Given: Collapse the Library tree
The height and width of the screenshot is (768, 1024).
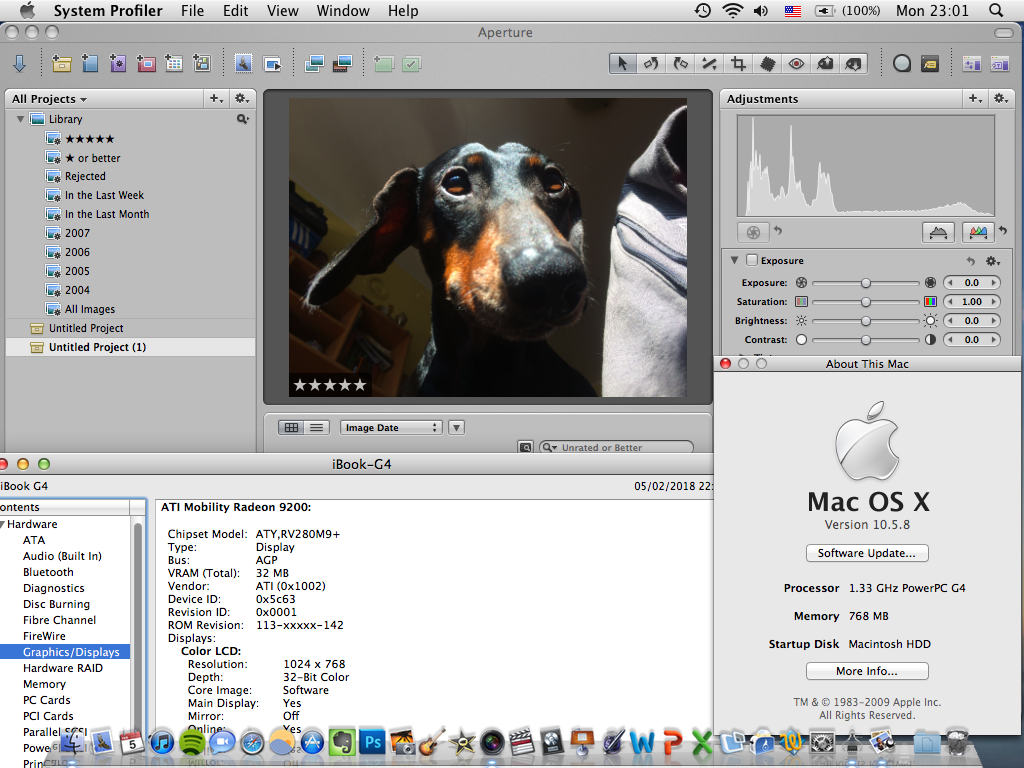Looking at the screenshot, I should tap(20, 119).
